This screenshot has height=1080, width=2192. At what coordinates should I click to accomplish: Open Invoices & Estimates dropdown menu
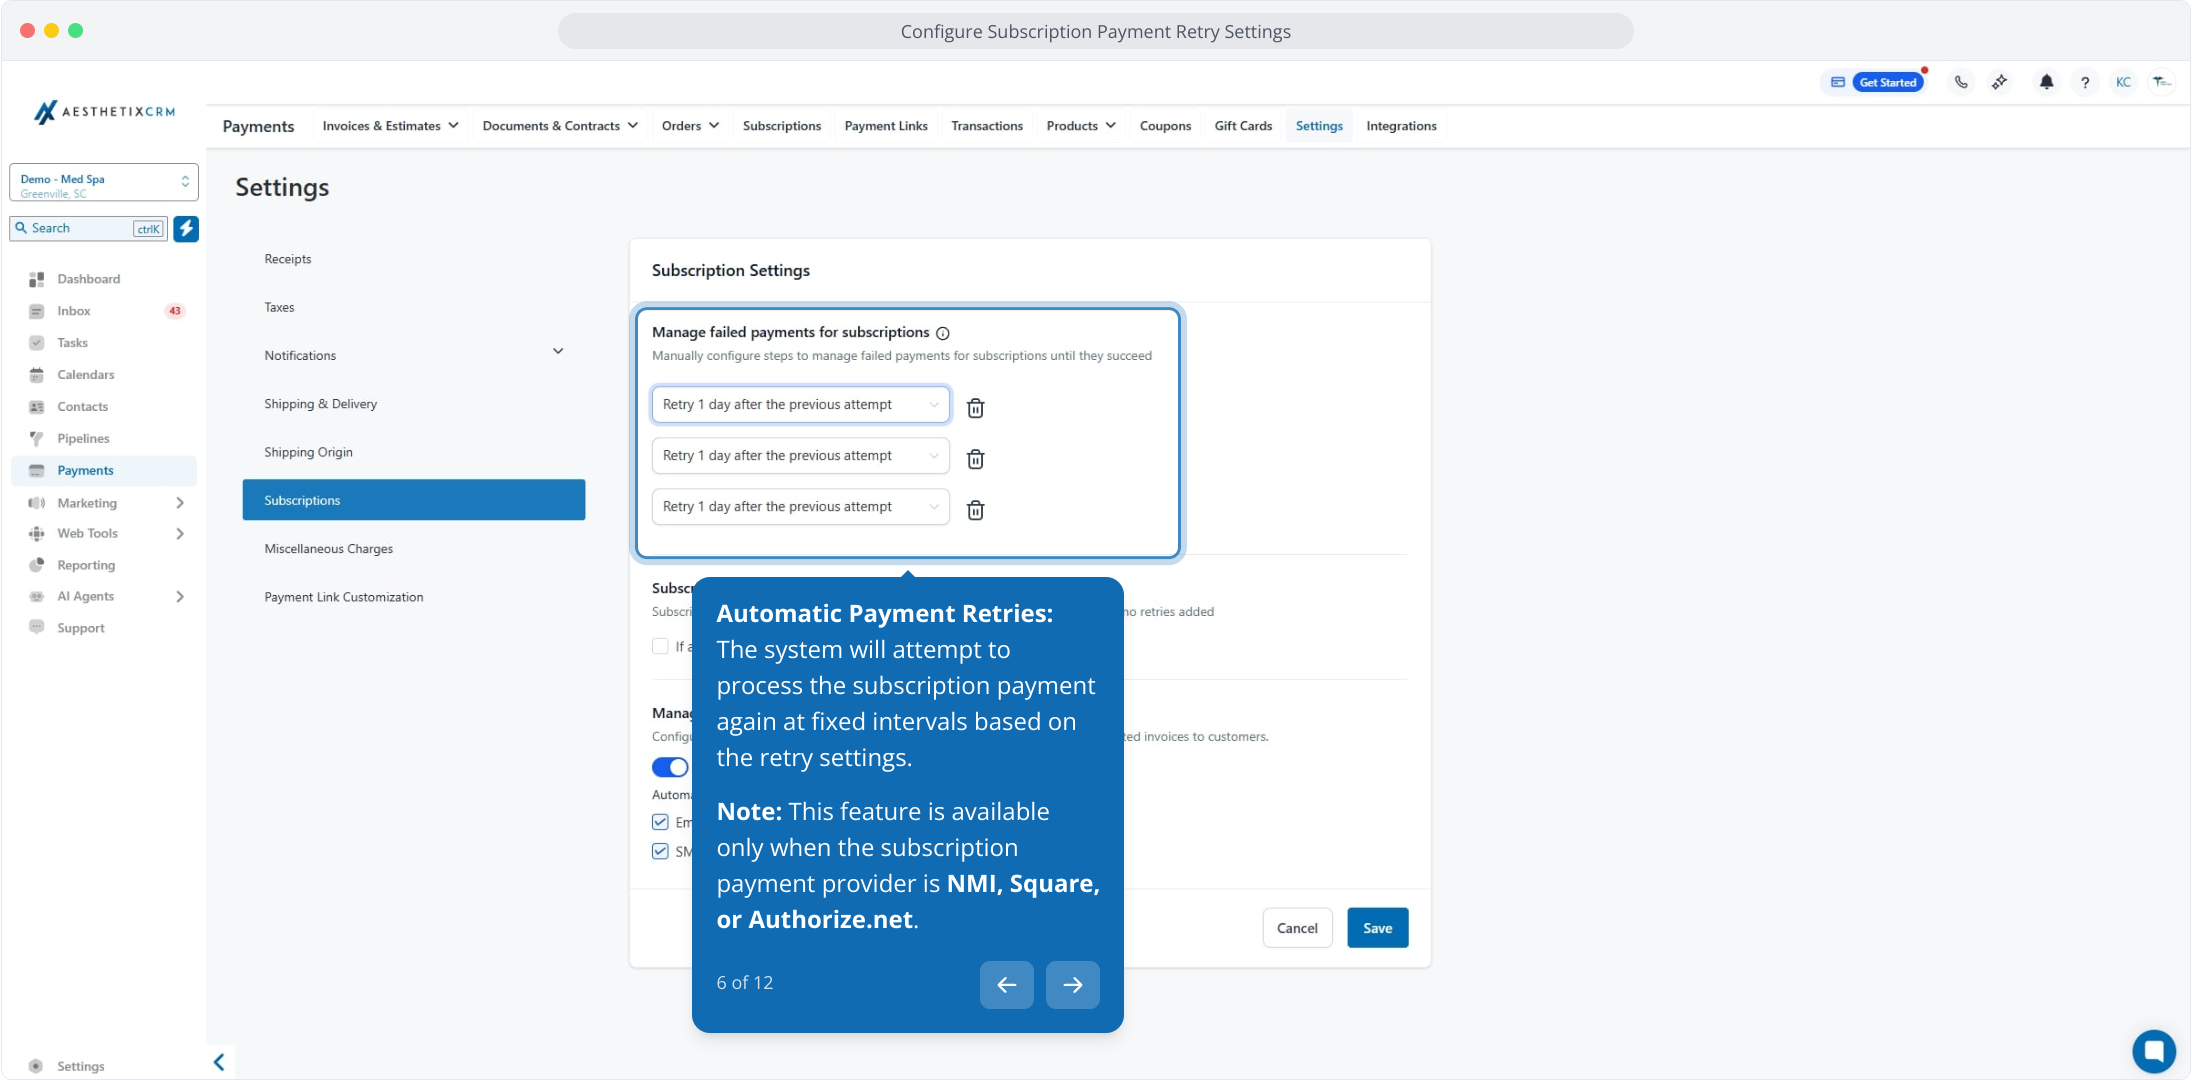pyautogui.click(x=390, y=126)
